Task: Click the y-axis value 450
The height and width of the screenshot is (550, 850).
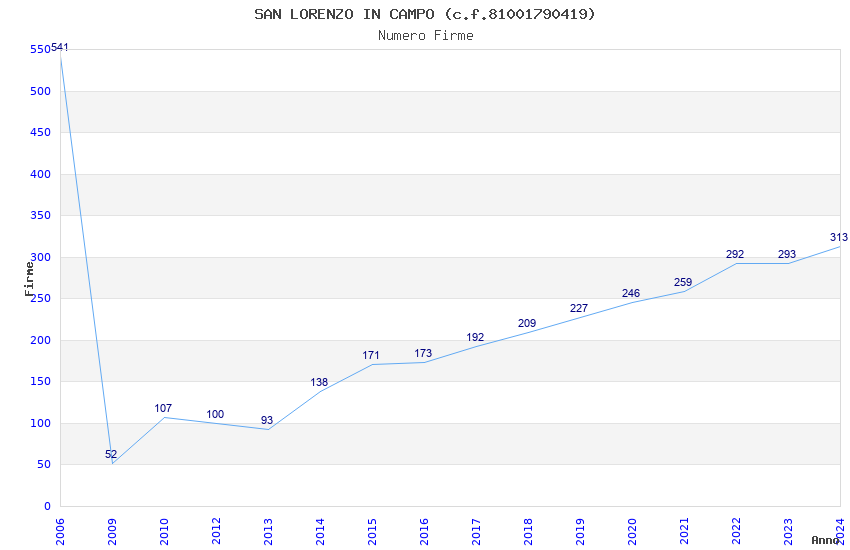Action: [x=40, y=133]
